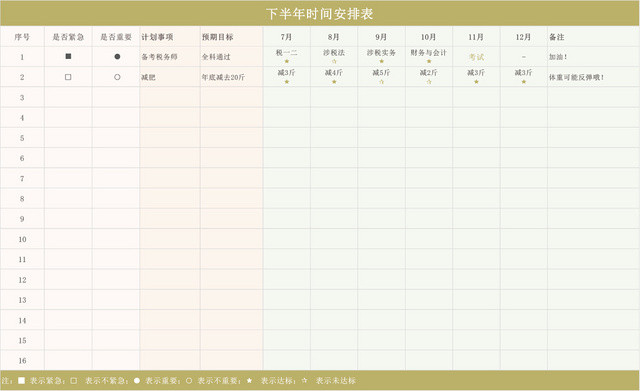Select the 财务与会计 text in 10月
The image size is (640, 391).
point(429,52)
